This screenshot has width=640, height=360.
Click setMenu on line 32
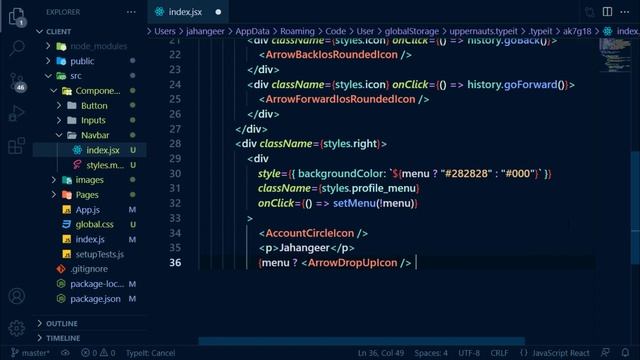(354, 203)
